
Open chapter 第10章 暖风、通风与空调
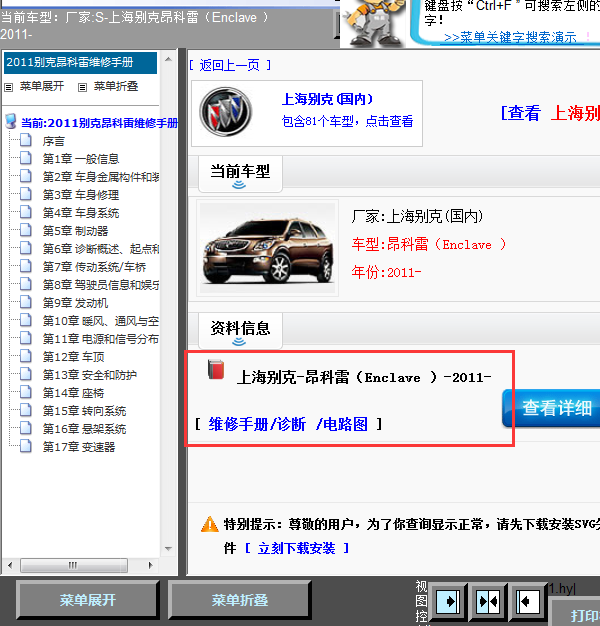coord(101,321)
